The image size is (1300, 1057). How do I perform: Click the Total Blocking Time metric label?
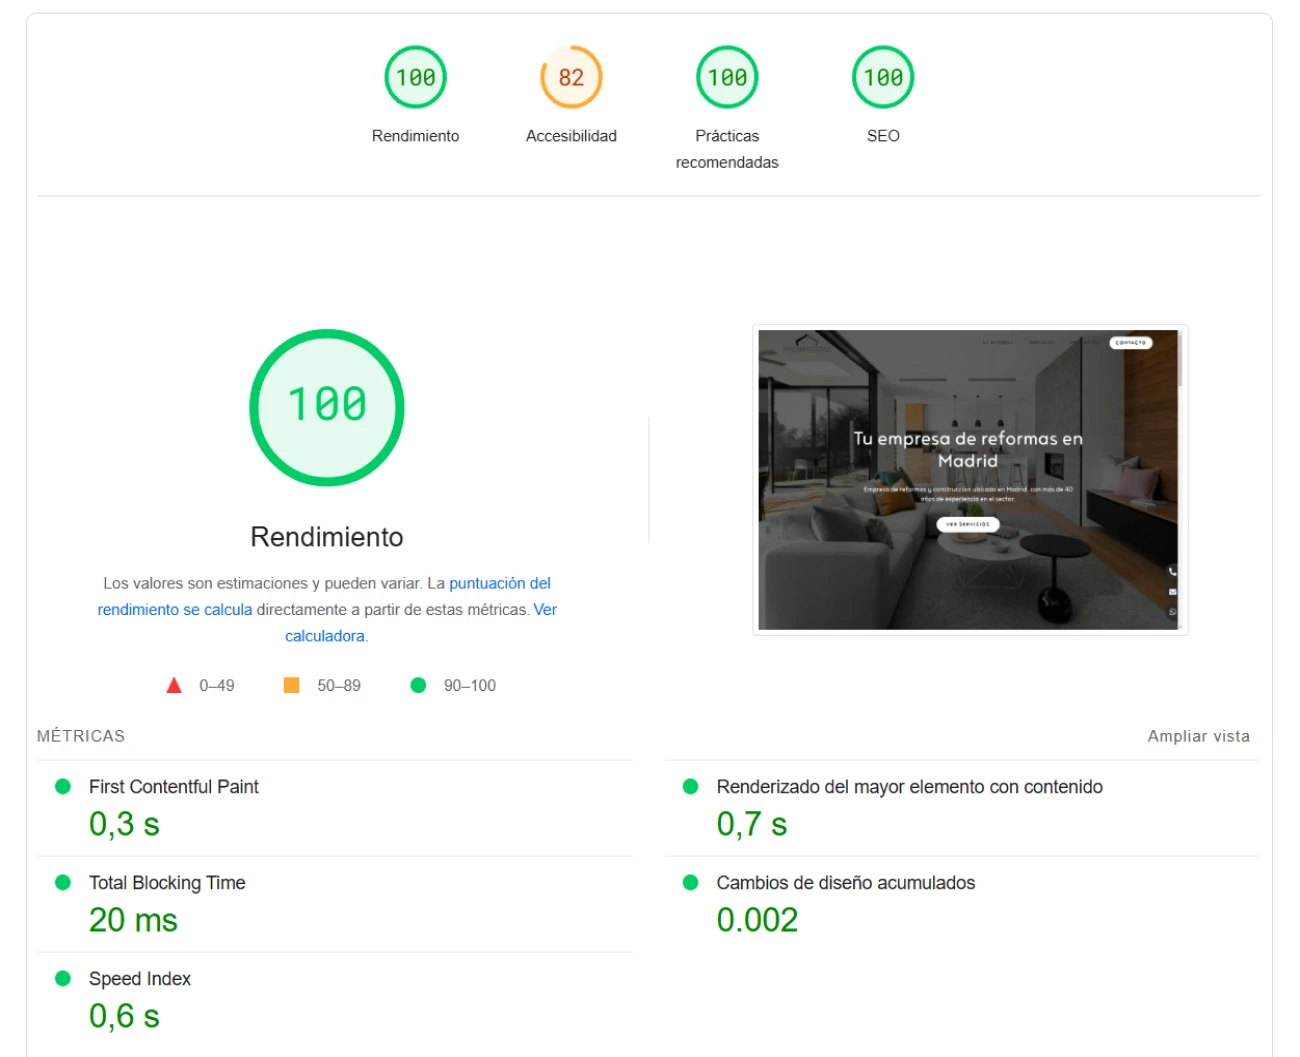pos(167,883)
